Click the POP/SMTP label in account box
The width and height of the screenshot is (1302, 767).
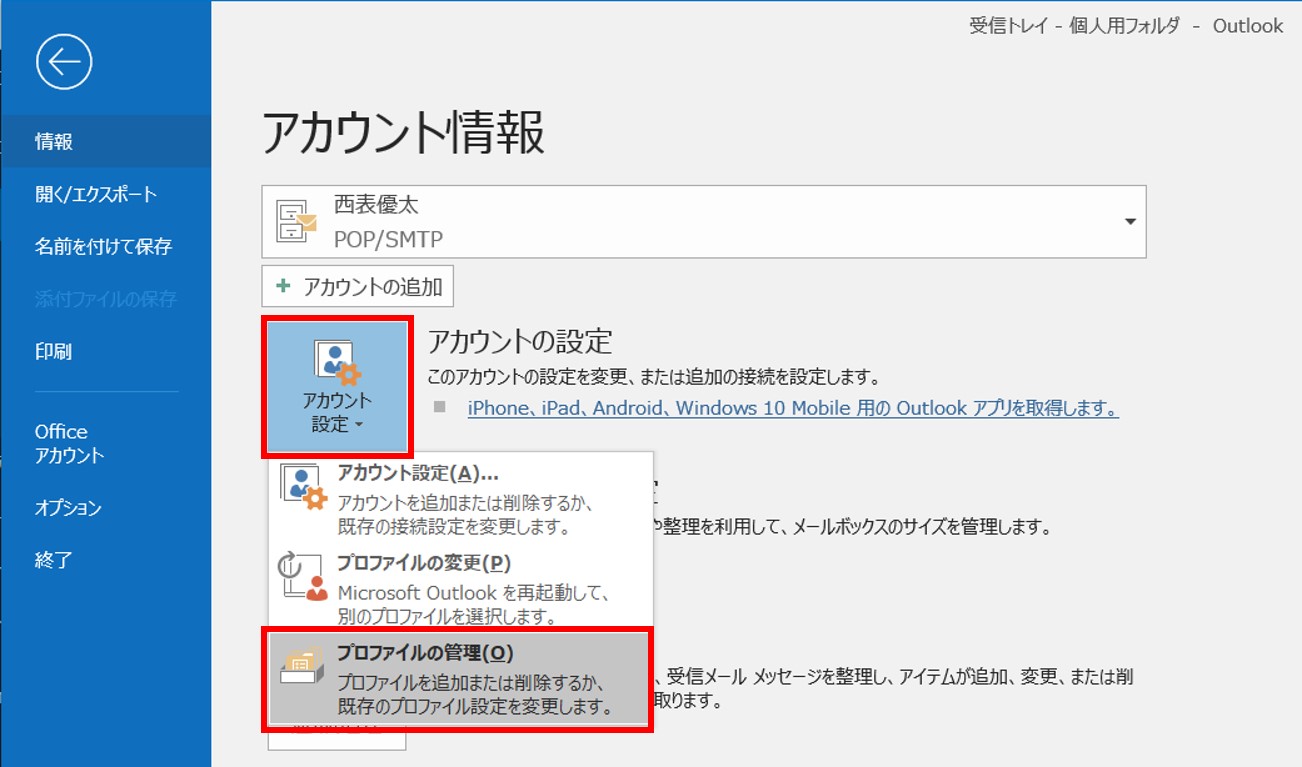pyautogui.click(x=388, y=239)
